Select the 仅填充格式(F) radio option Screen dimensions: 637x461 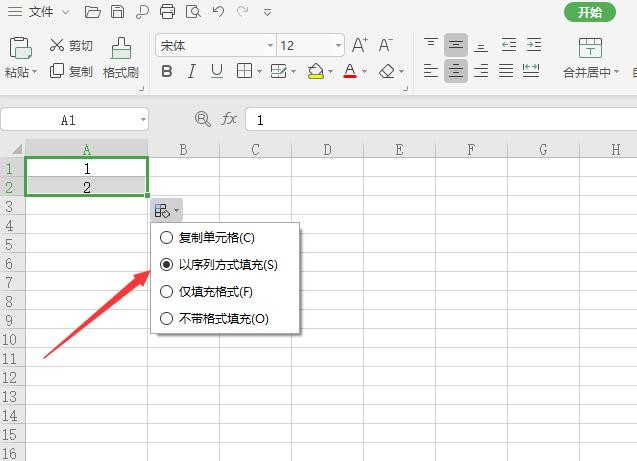[x=166, y=292]
